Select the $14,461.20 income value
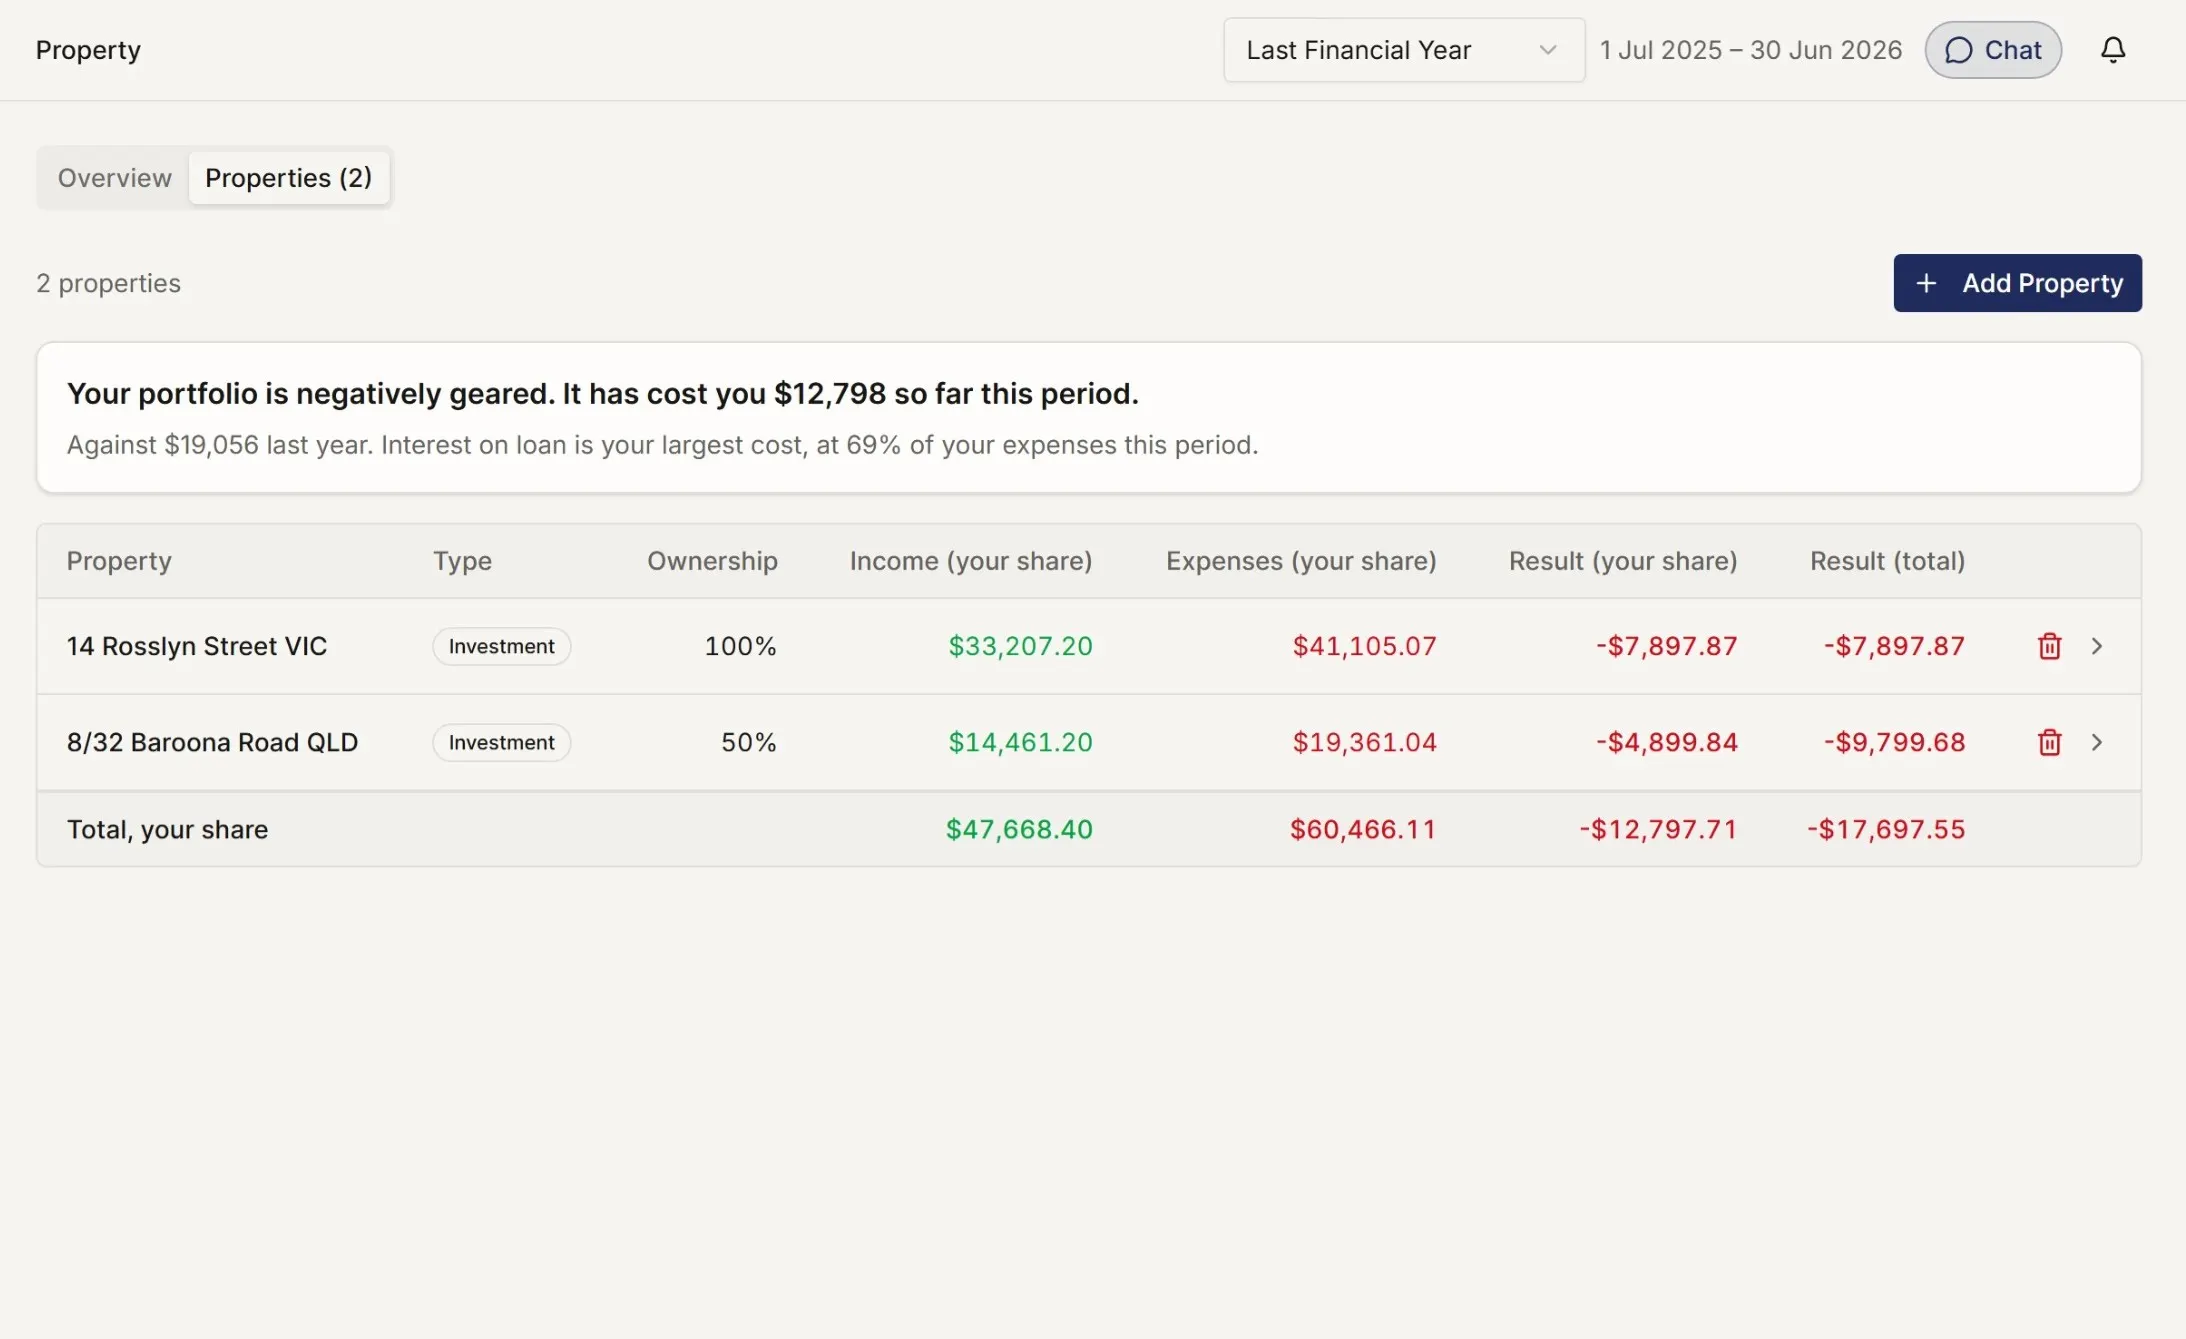Viewport: 2186px width, 1339px height. tap(1020, 742)
